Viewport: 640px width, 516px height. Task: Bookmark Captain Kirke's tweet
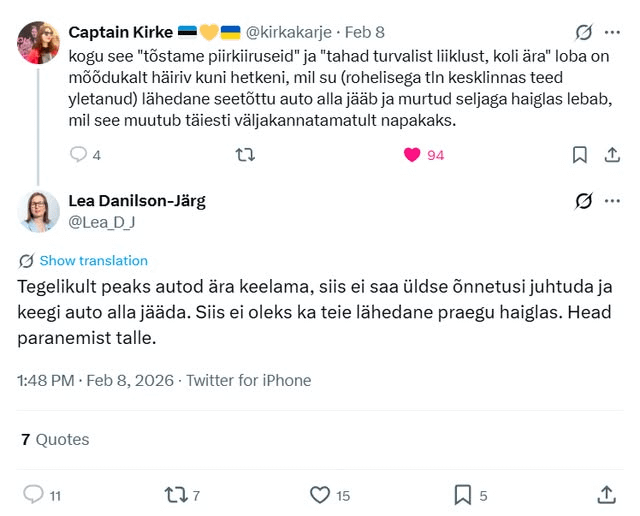pos(579,155)
